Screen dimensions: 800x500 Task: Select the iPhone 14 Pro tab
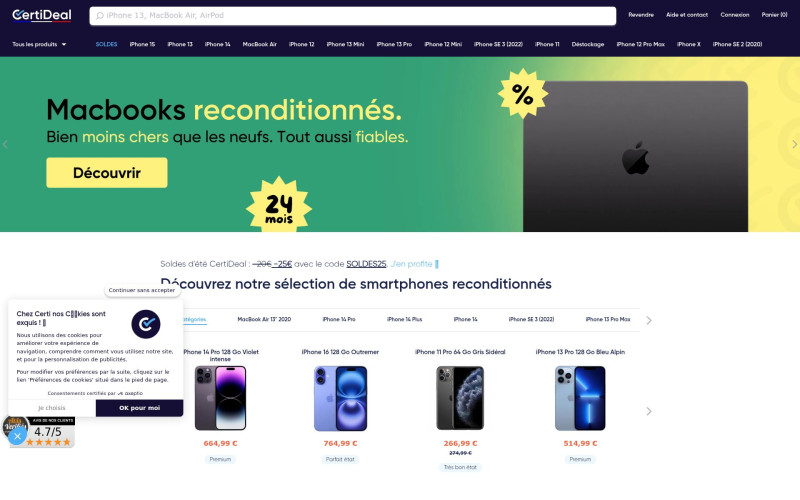(x=339, y=319)
